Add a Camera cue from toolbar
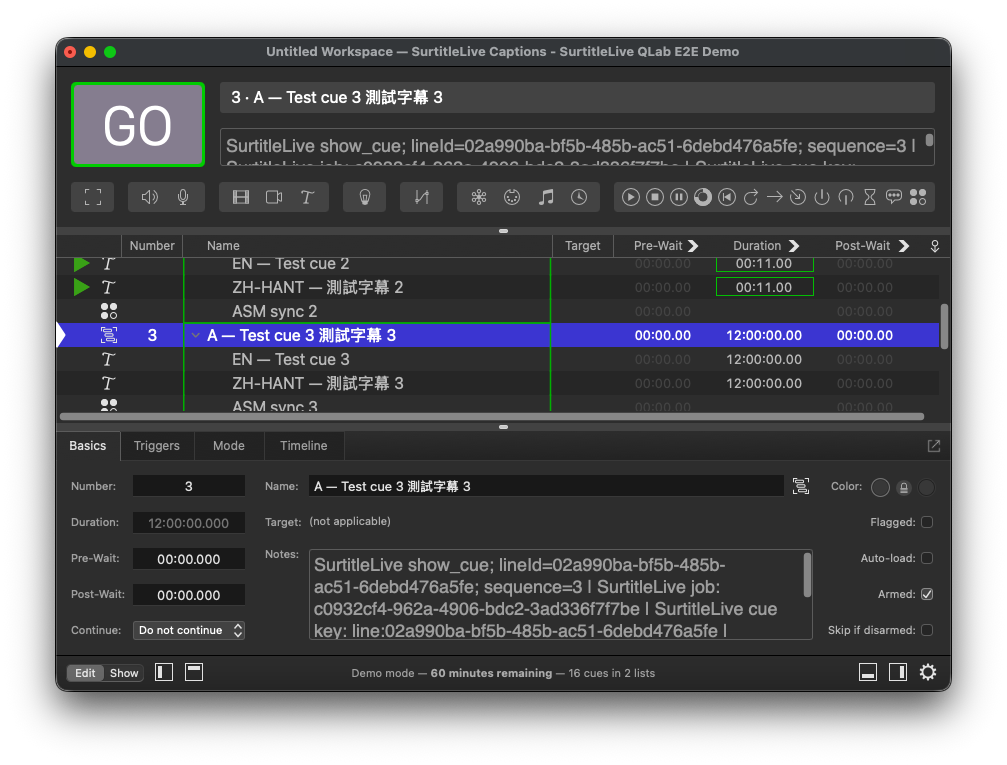Viewport: 1007px width, 765px height. click(x=274, y=197)
